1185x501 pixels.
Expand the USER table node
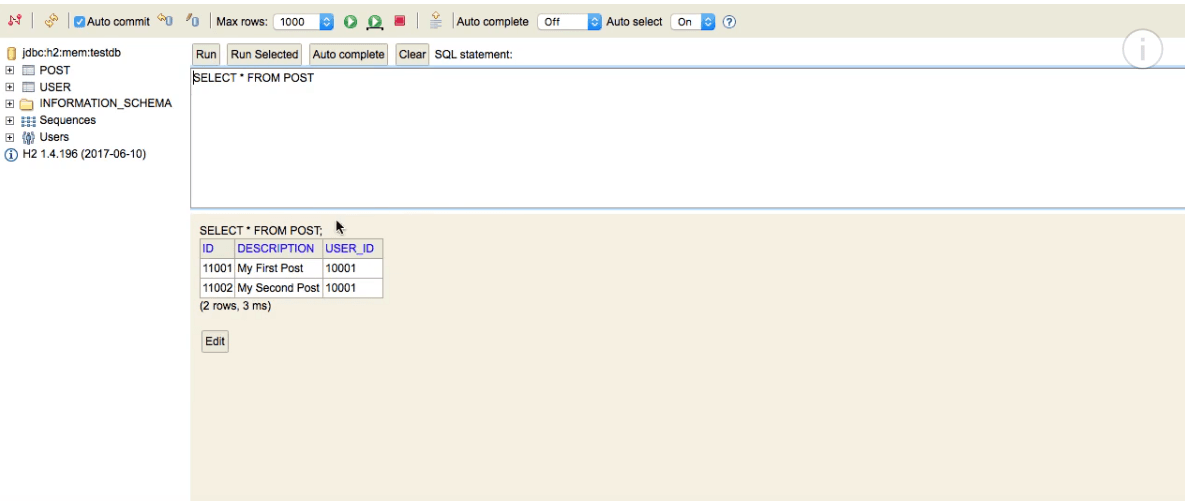click(x=10, y=87)
